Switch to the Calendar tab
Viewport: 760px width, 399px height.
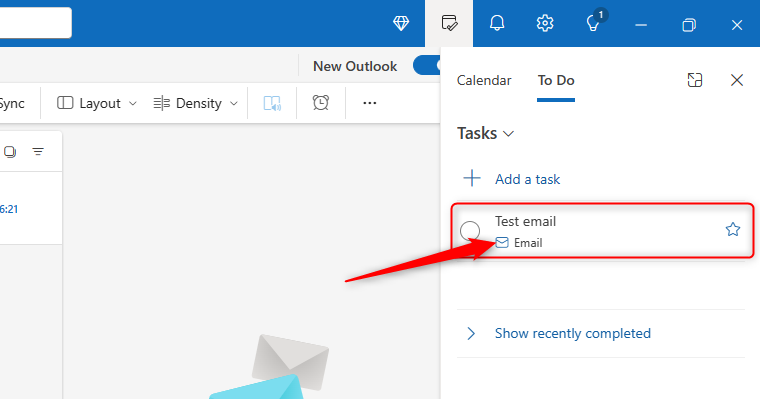pos(484,80)
